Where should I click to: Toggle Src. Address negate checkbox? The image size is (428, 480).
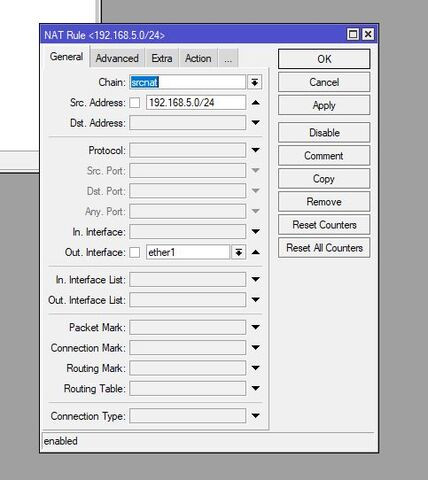tap(135, 102)
